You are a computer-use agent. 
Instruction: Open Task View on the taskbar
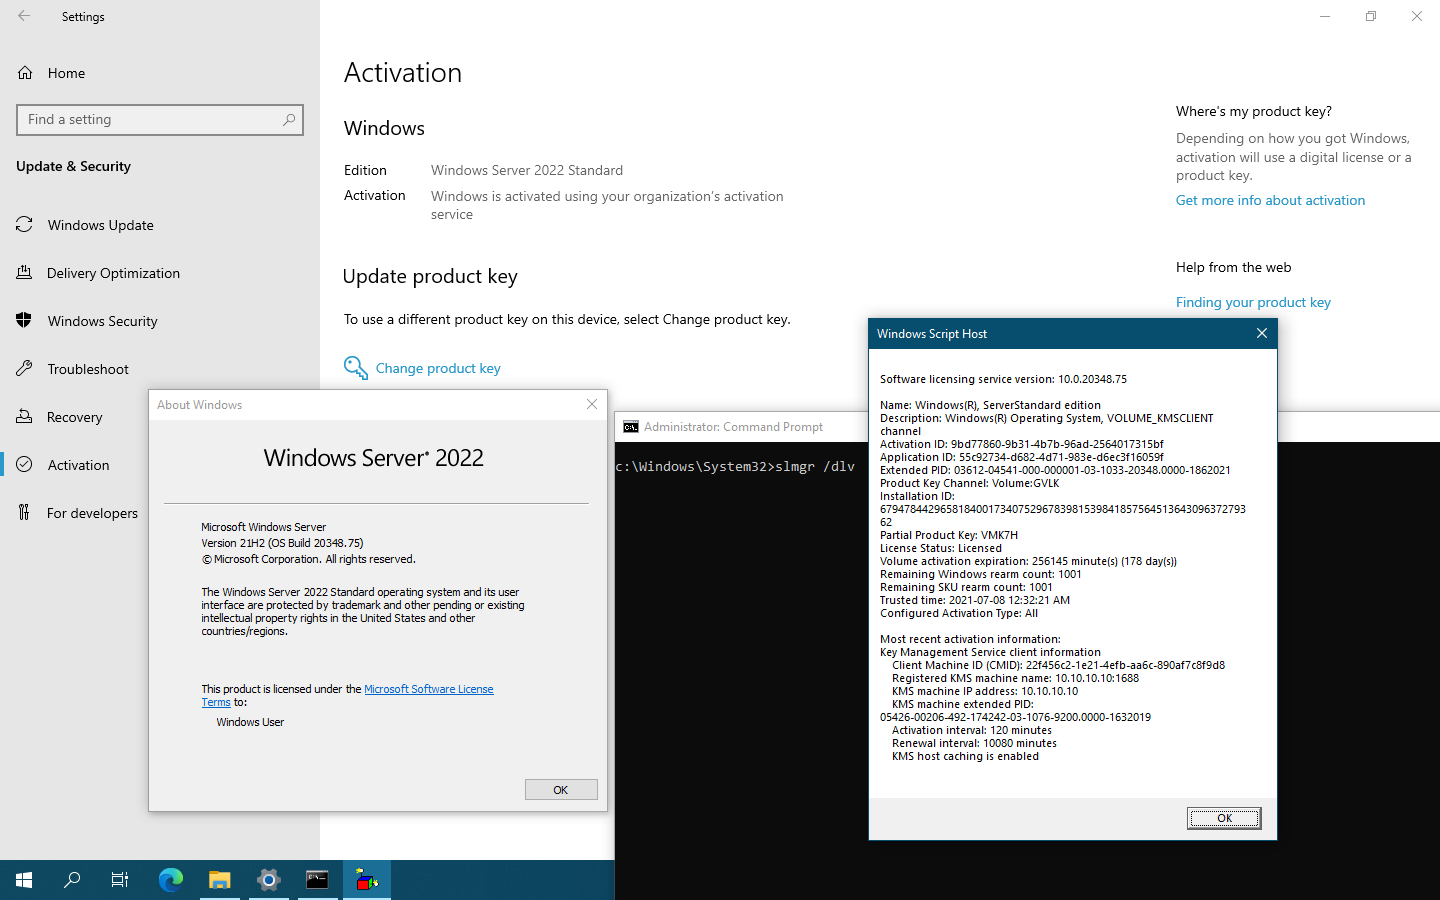tap(120, 880)
